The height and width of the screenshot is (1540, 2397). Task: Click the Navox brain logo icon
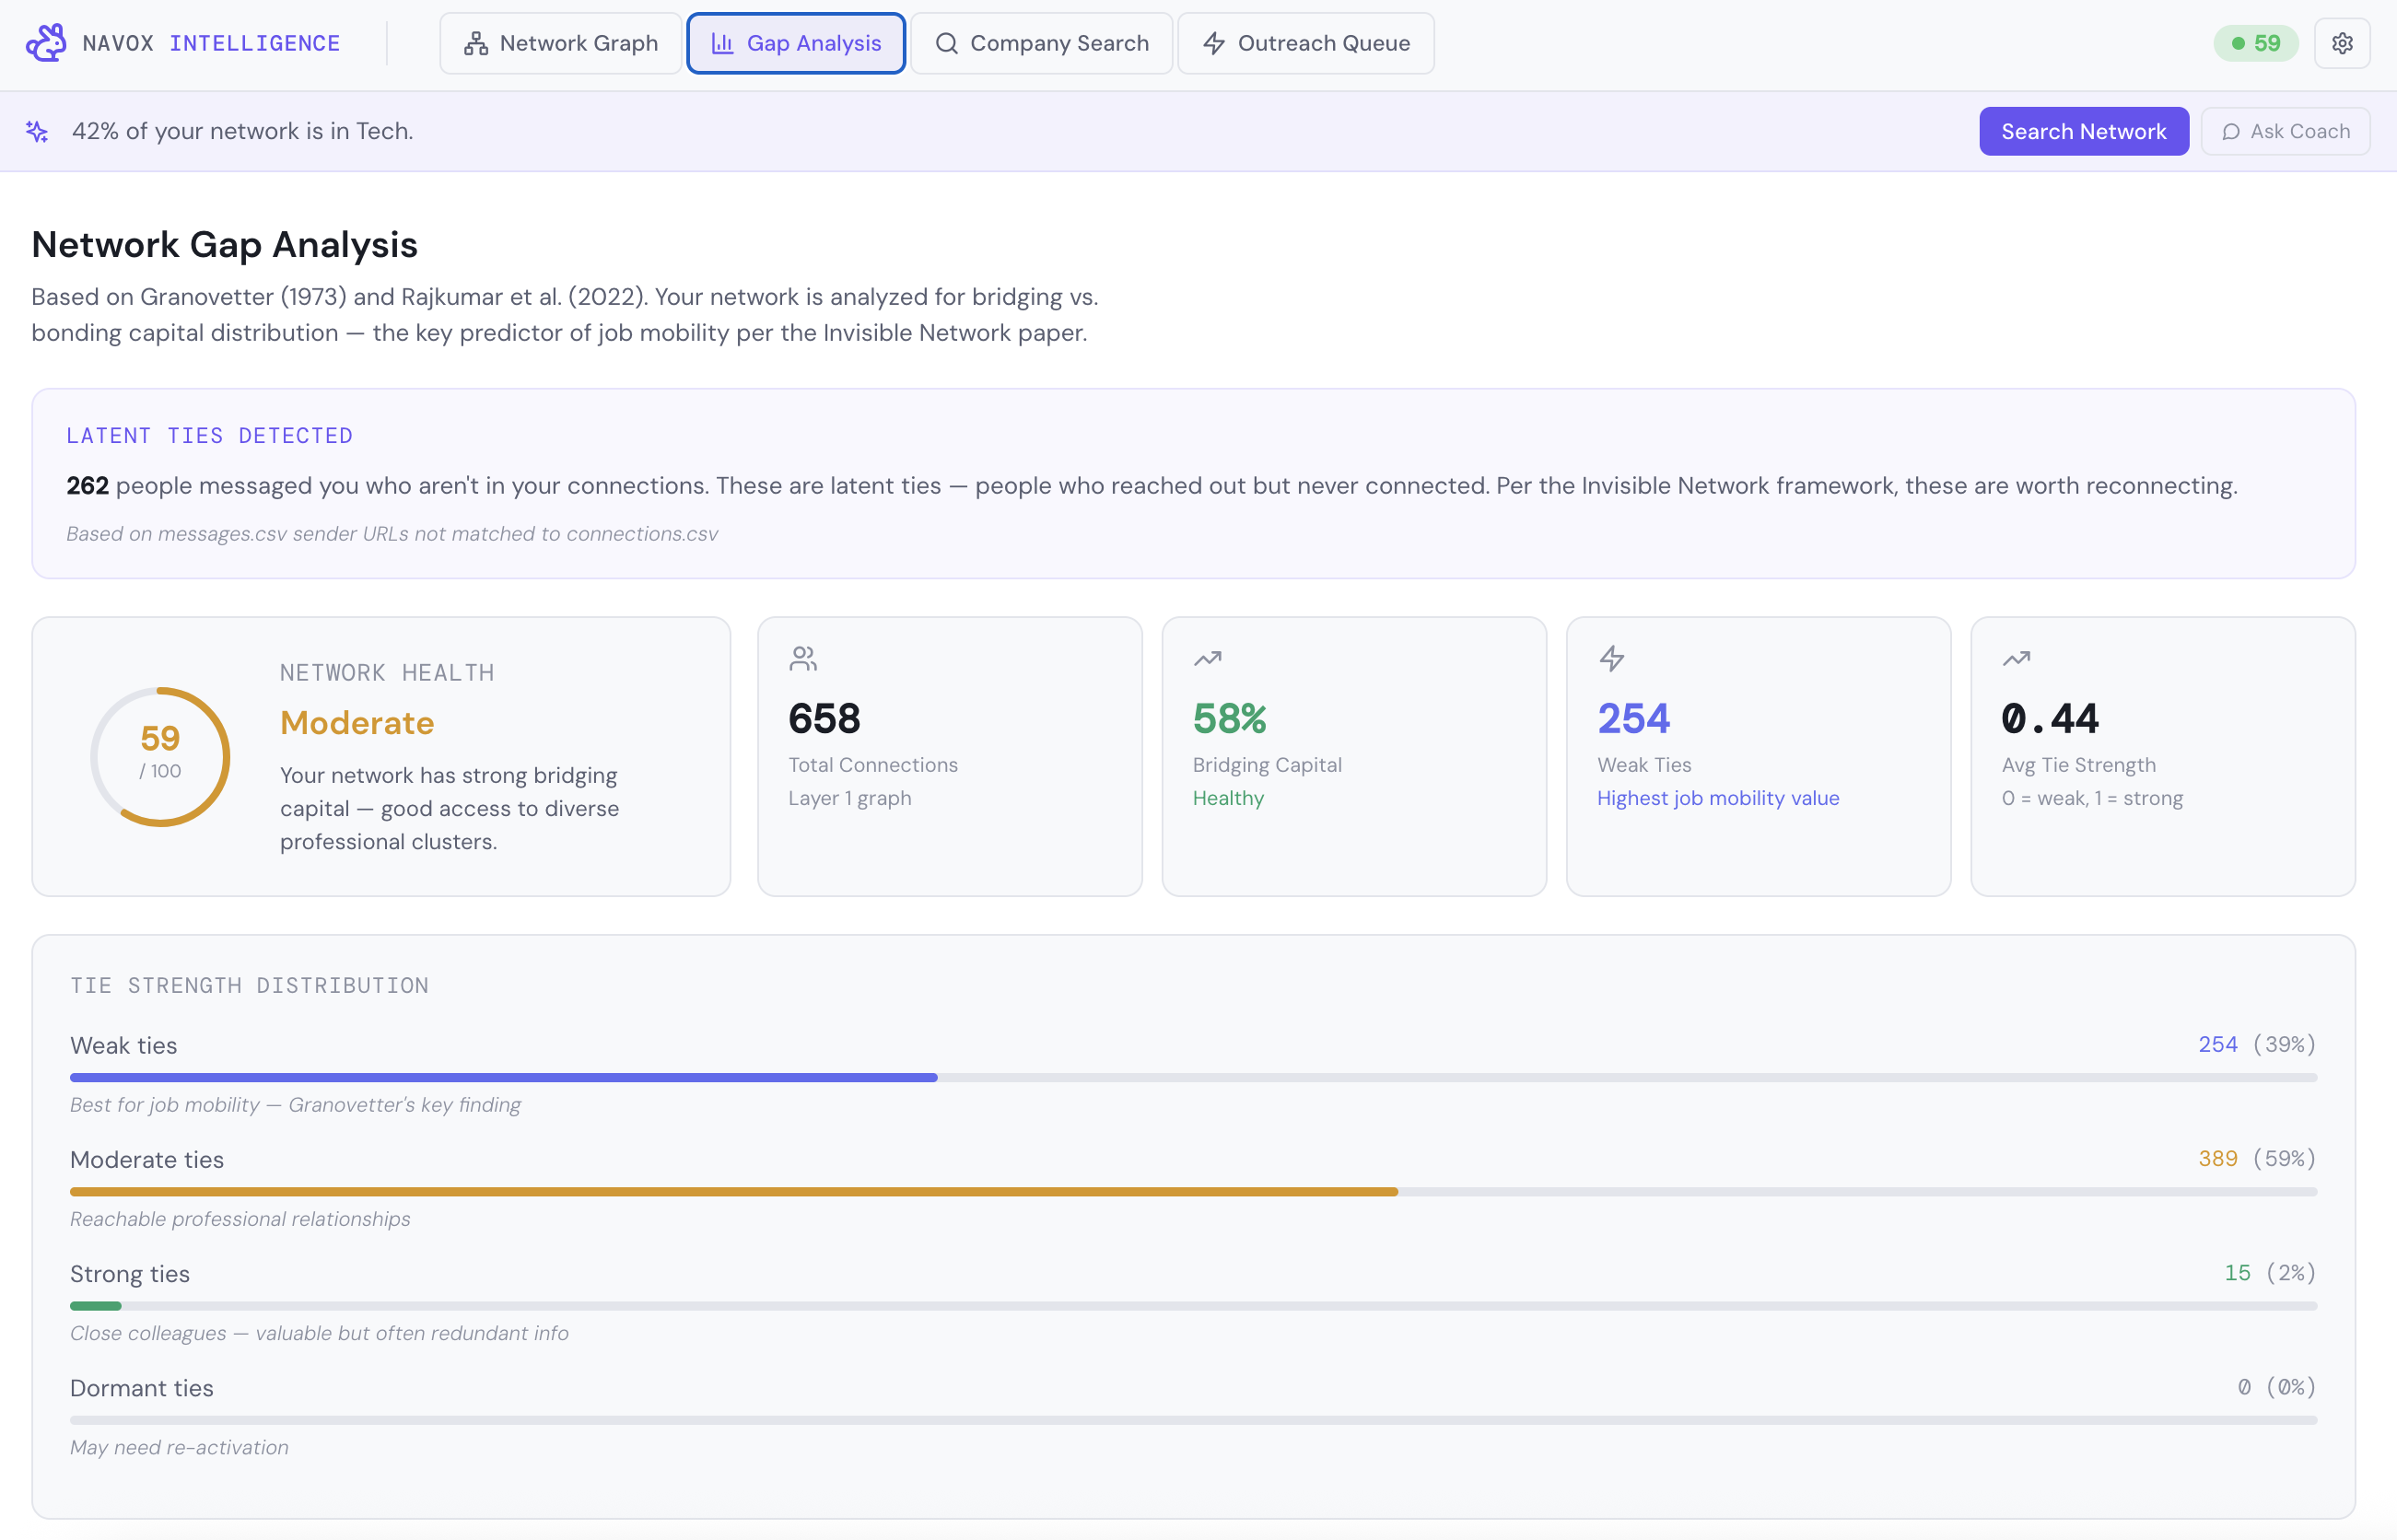(x=46, y=43)
